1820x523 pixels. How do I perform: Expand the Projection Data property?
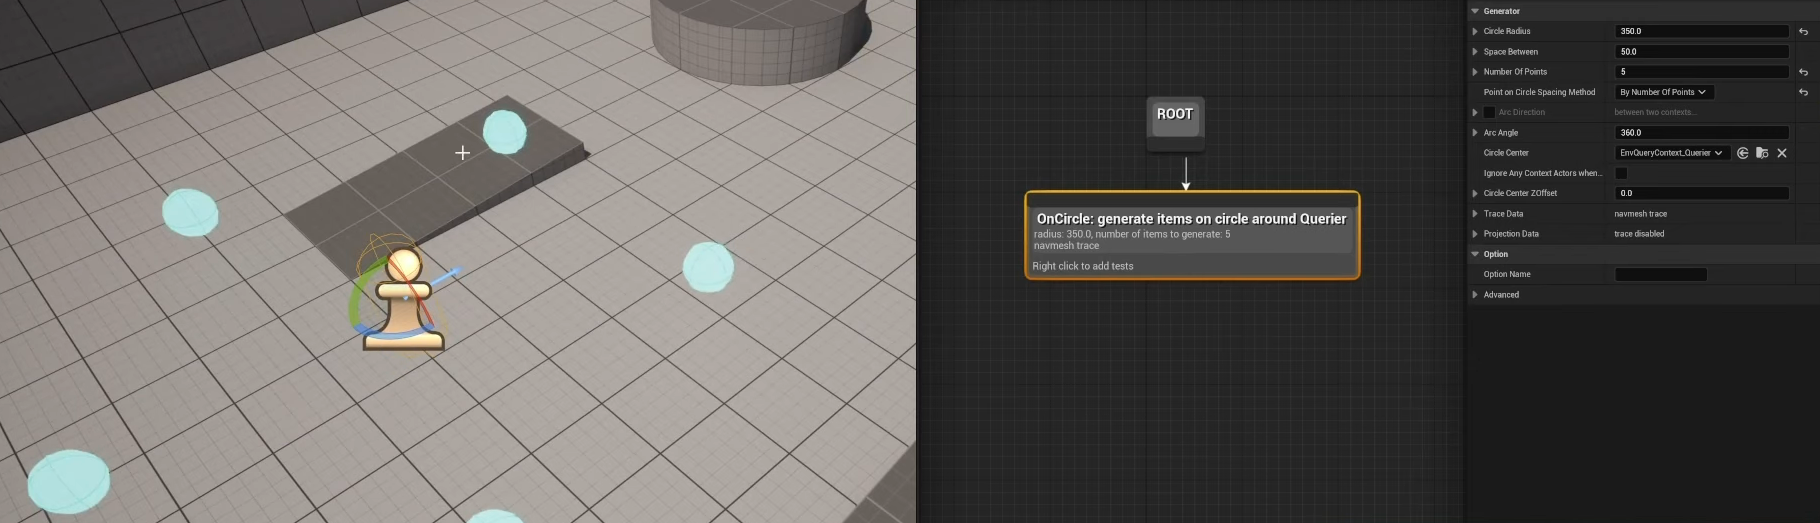(x=1475, y=234)
